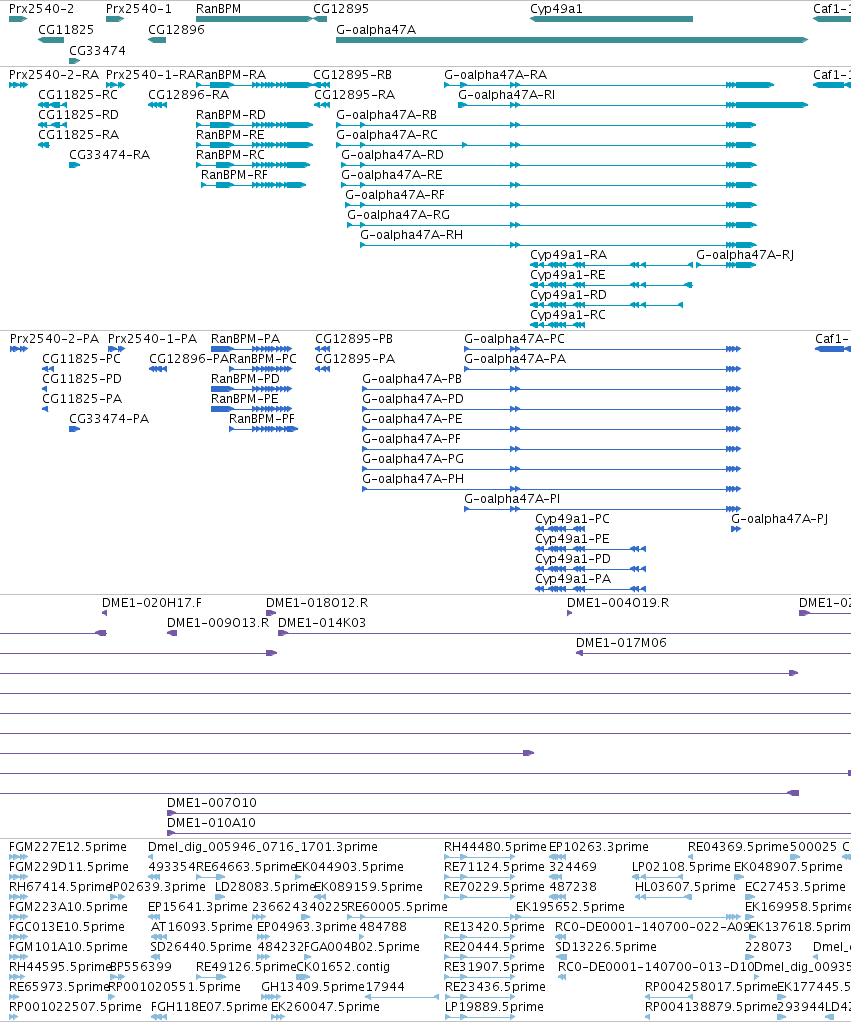Select the Prx2540-2 gene label
The height and width of the screenshot is (1022, 851).
(42, 9)
